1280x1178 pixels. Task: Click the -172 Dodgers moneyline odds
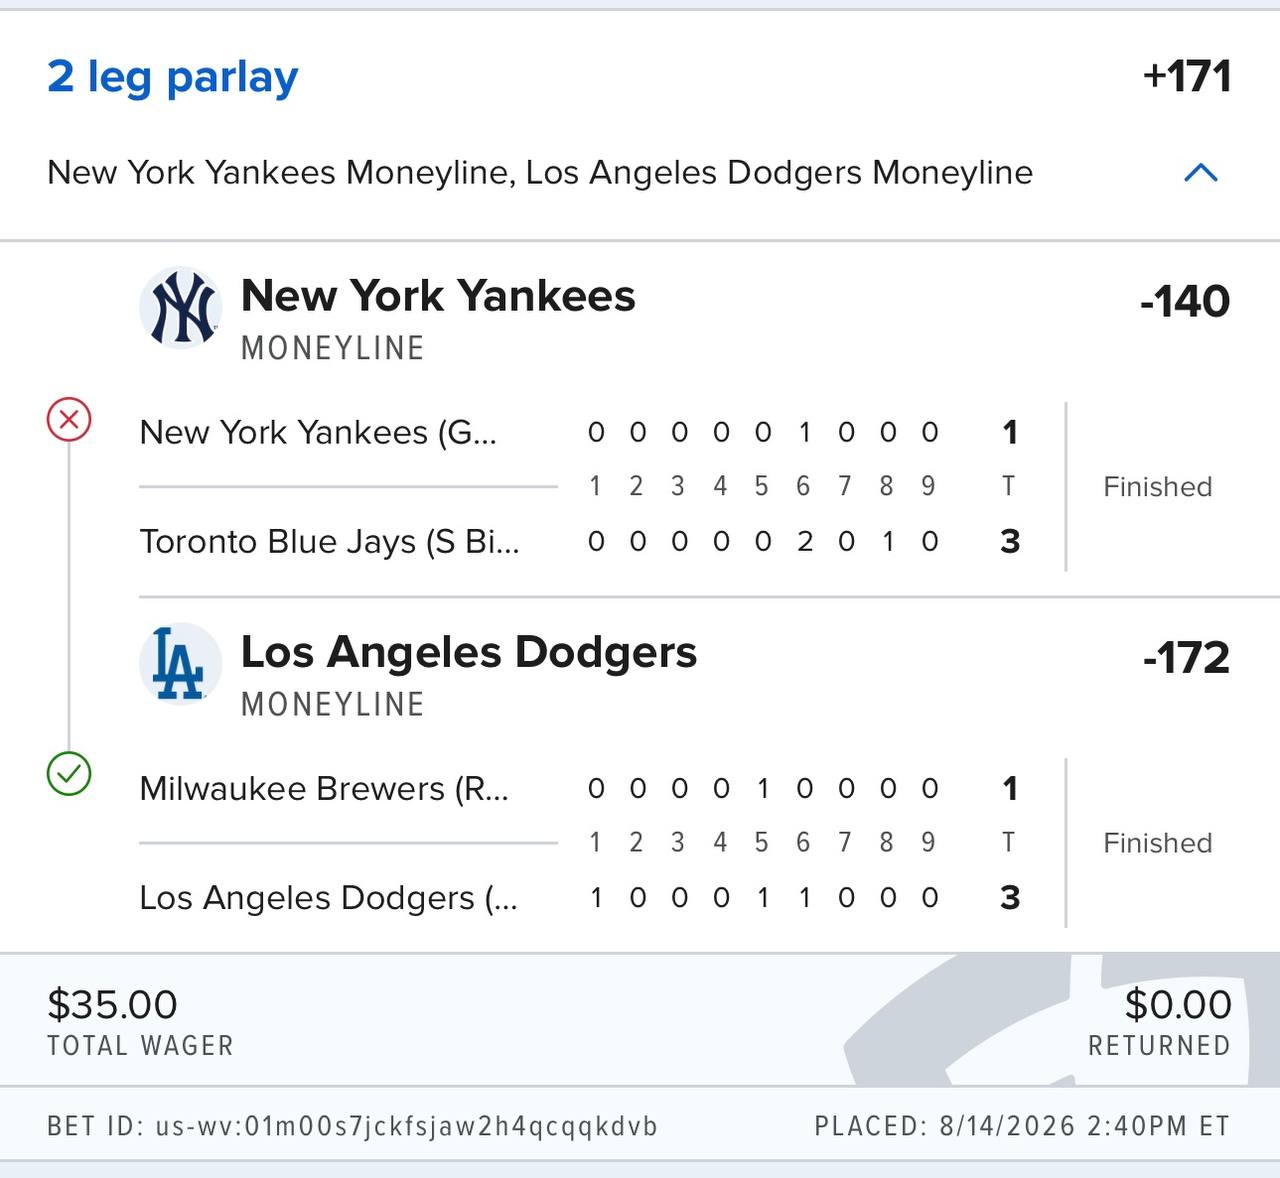1186,657
